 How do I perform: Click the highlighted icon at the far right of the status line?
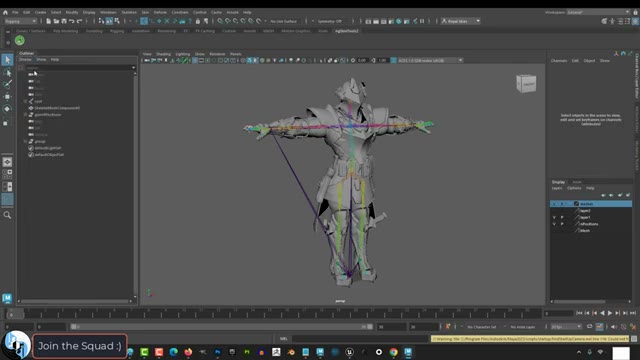[x=635, y=21]
